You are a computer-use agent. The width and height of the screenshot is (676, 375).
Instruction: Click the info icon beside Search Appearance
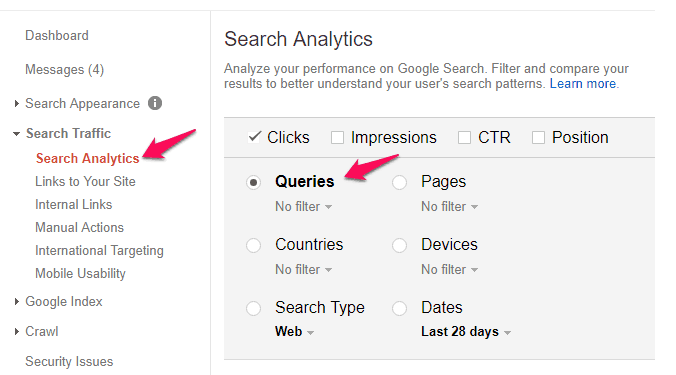[x=155, y=103]
